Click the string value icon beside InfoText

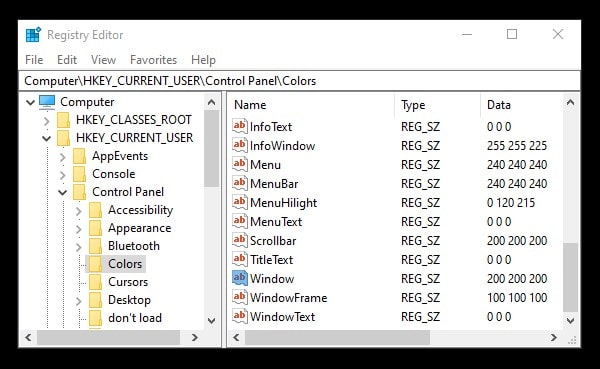[240, 126]
